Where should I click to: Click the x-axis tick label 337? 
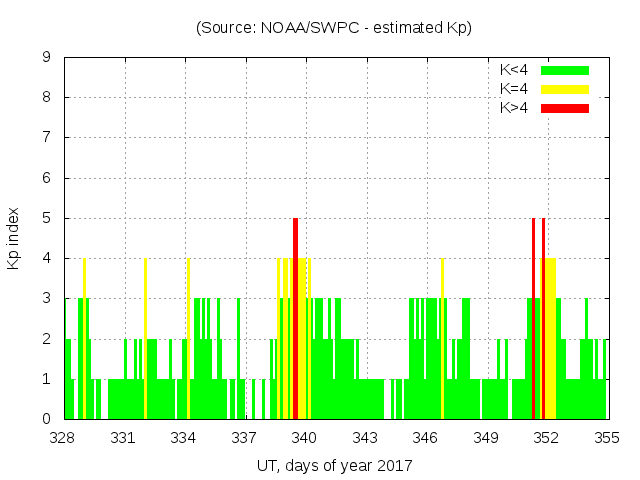tap(244, 438)
